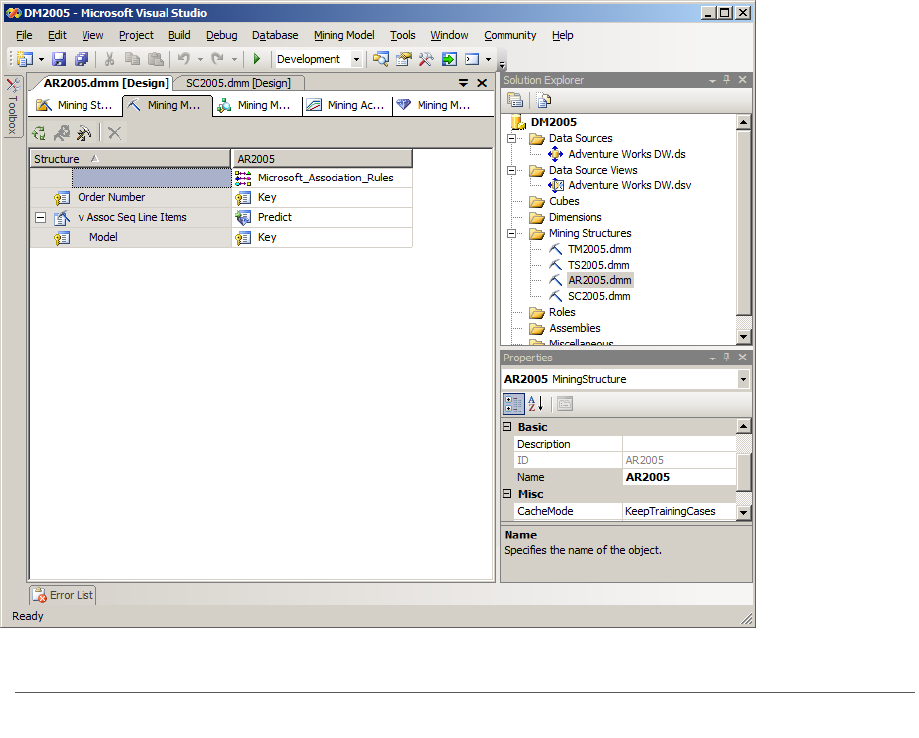Sort by the Structure column header
The image size is (919, 738).
click(x=130, y=159)
